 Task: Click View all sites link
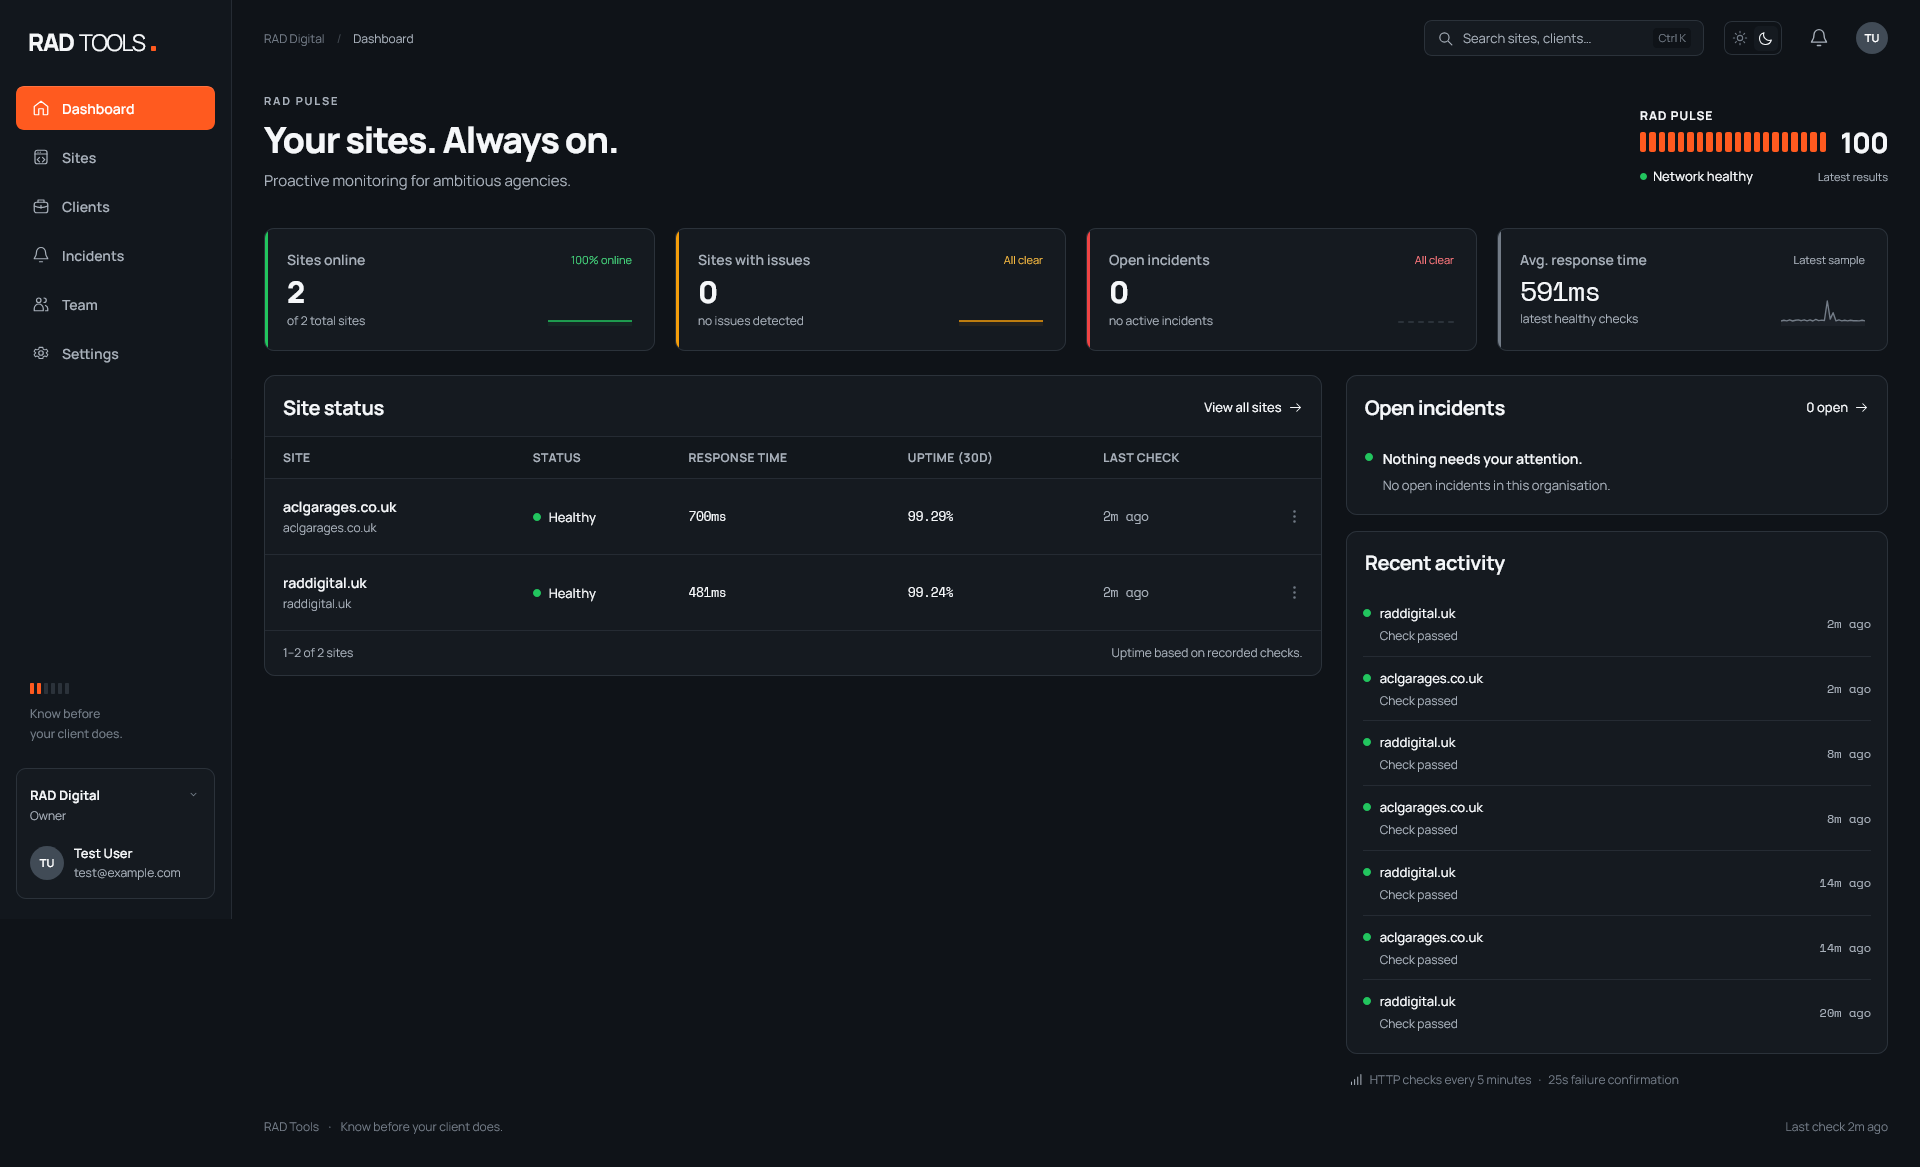1252,408
